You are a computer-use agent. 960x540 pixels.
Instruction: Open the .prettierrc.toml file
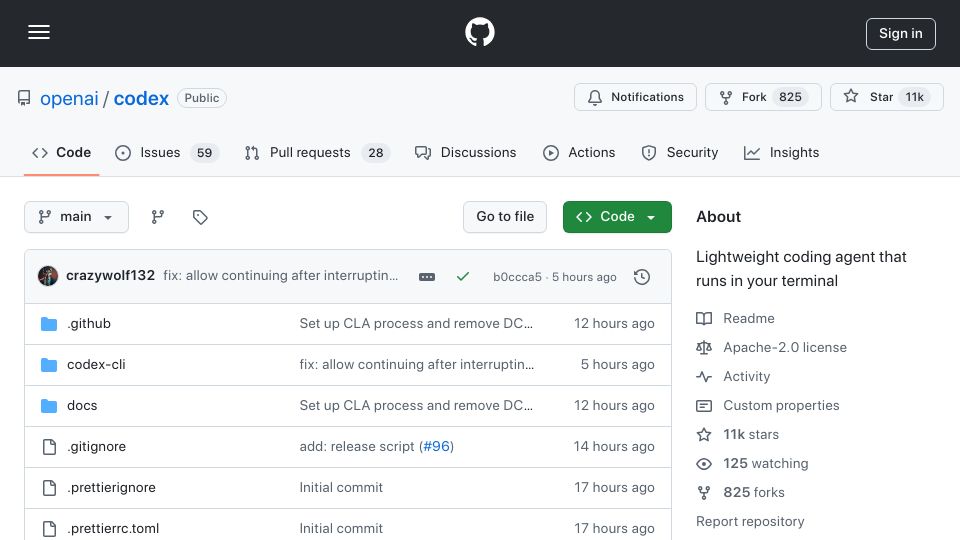[113, 528]
